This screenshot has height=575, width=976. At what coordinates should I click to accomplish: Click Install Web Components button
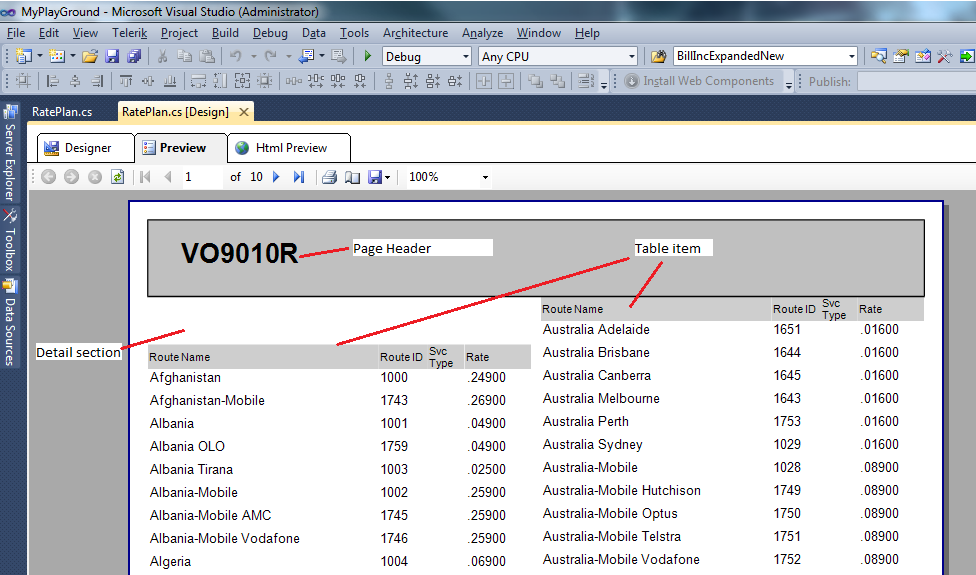(700, 81)
